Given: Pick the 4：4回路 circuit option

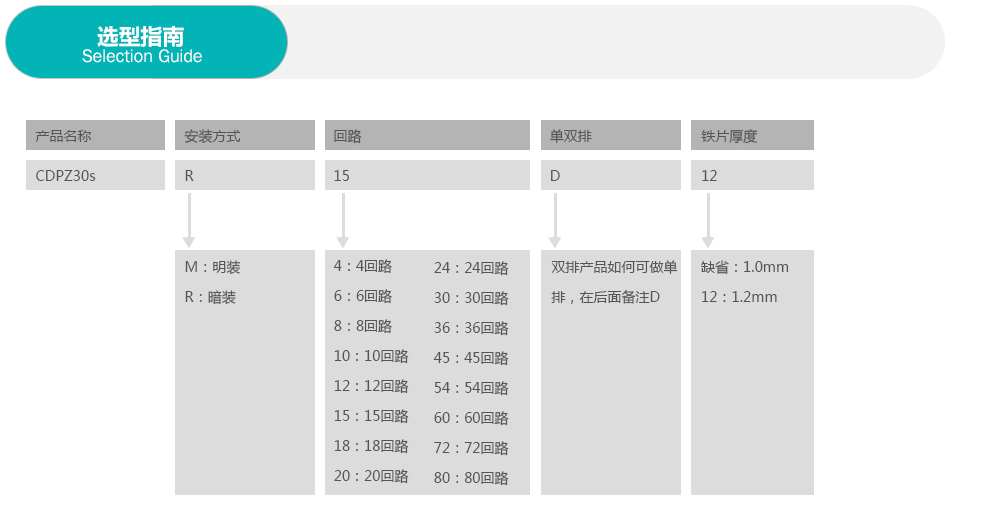Looking at the screenshot, I should tap(363, 266).
